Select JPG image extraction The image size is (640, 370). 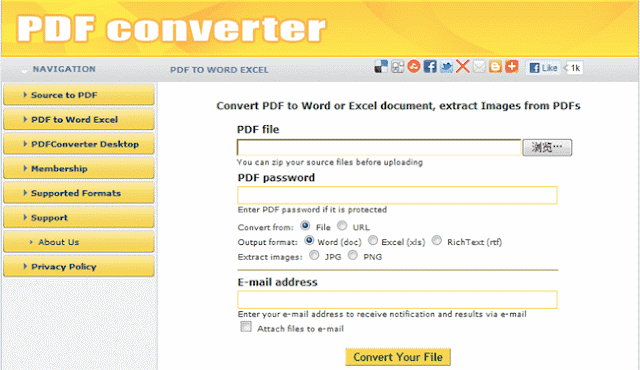click(314, 255)
